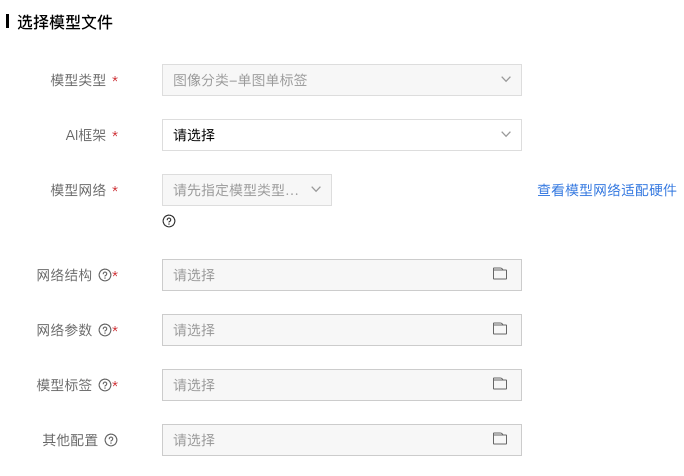Click question mark icon below 模型网络 dropdown
Image resolution: width=684 pixels, height=476 pixels.
pyautogui.click(x=169, y=221)
